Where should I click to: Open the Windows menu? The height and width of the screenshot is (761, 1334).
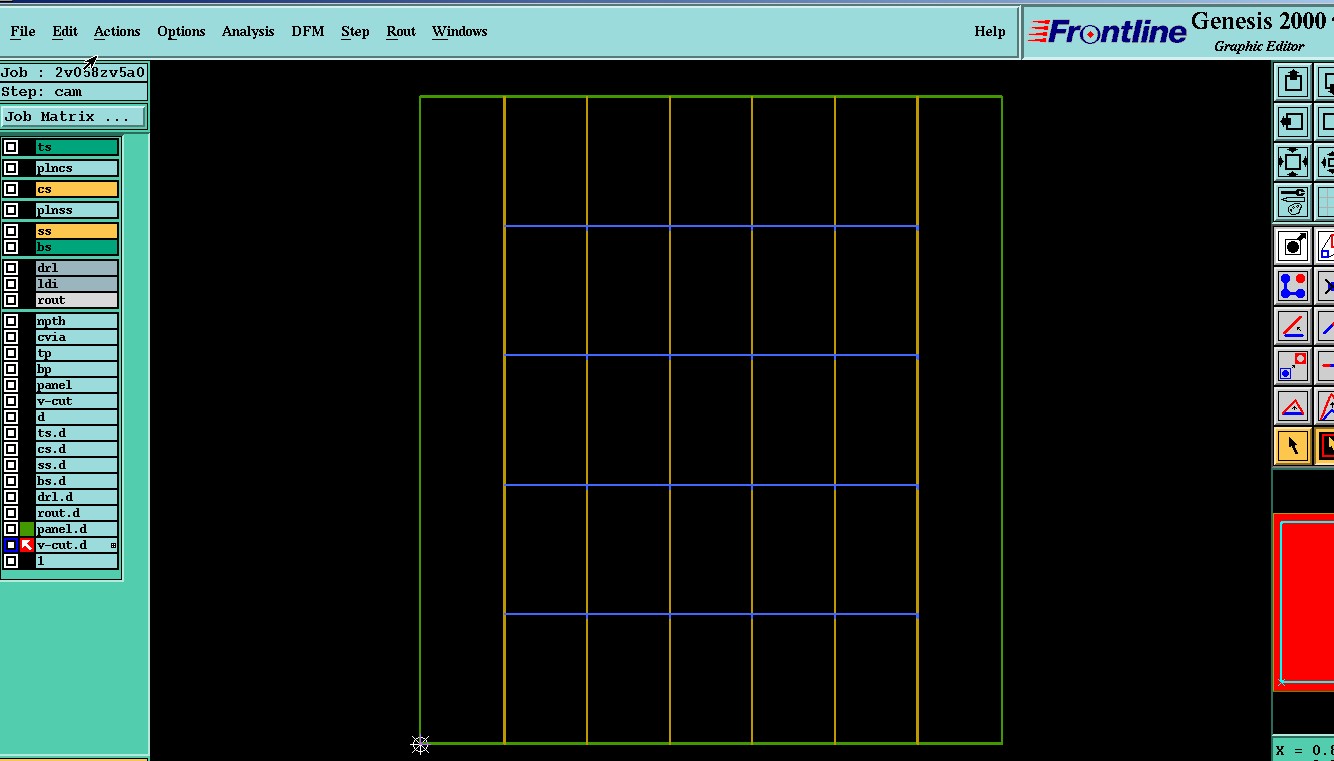click(460, 31)
